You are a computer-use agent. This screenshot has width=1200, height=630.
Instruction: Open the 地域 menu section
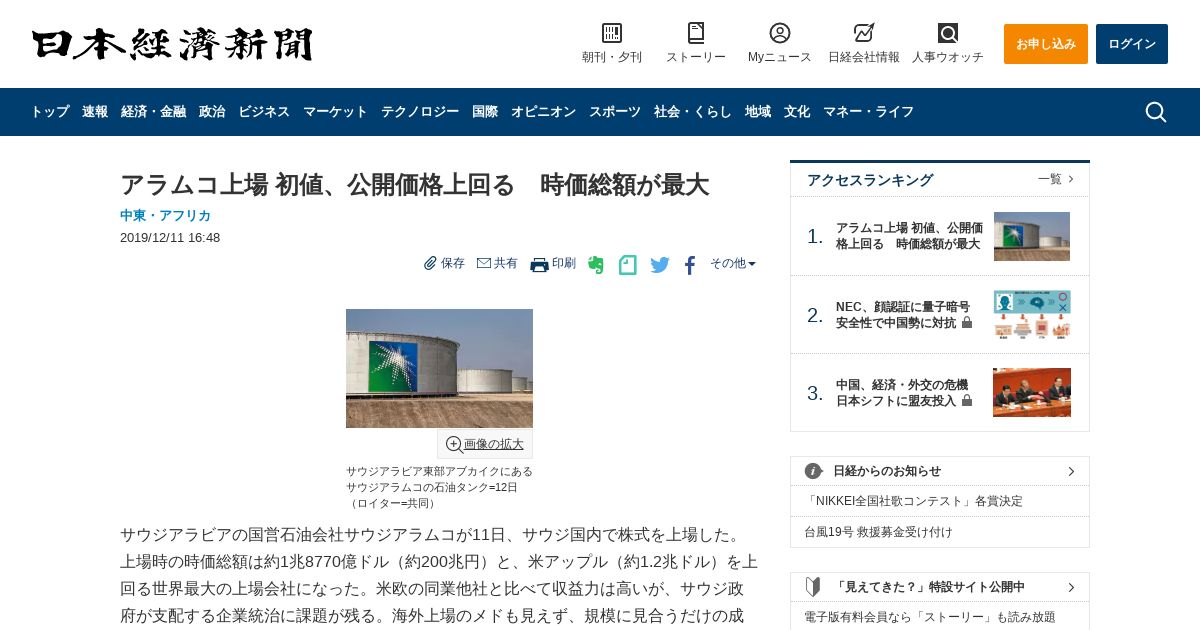(758, 112)
